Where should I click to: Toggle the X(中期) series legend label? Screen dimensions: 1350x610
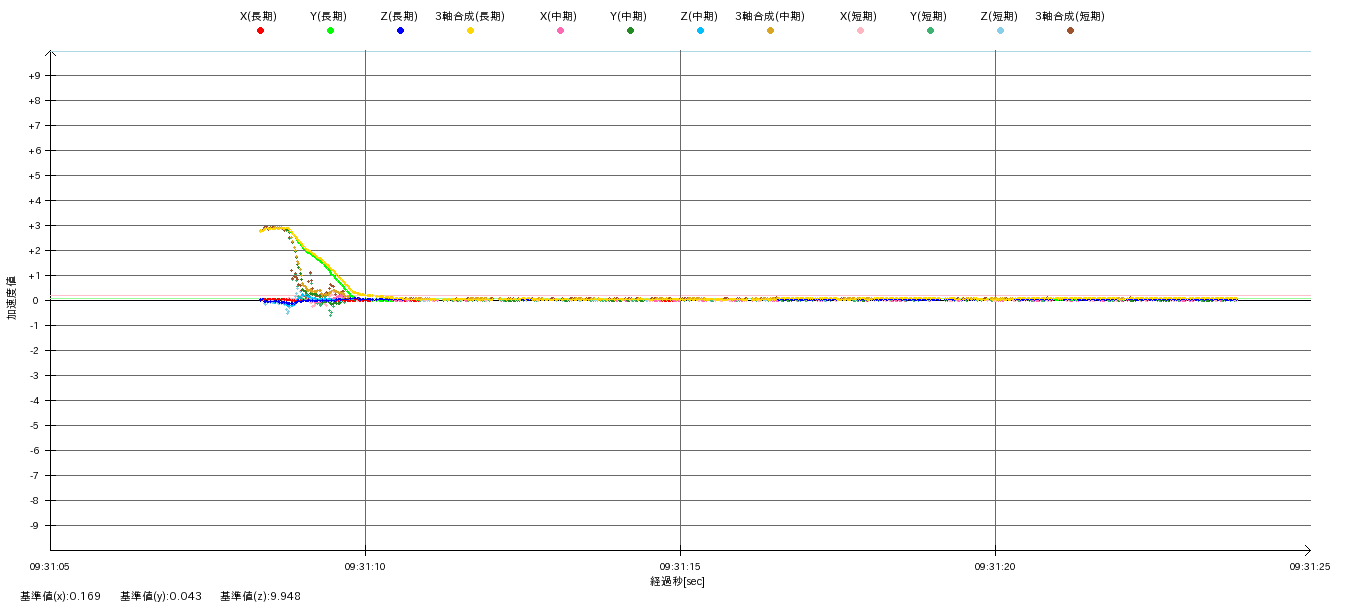558,17
